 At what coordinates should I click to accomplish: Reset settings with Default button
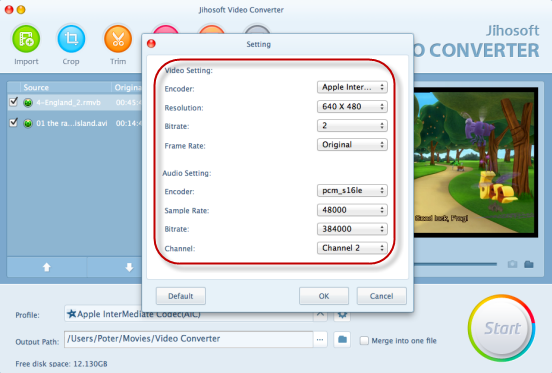[x=181, y=296]
